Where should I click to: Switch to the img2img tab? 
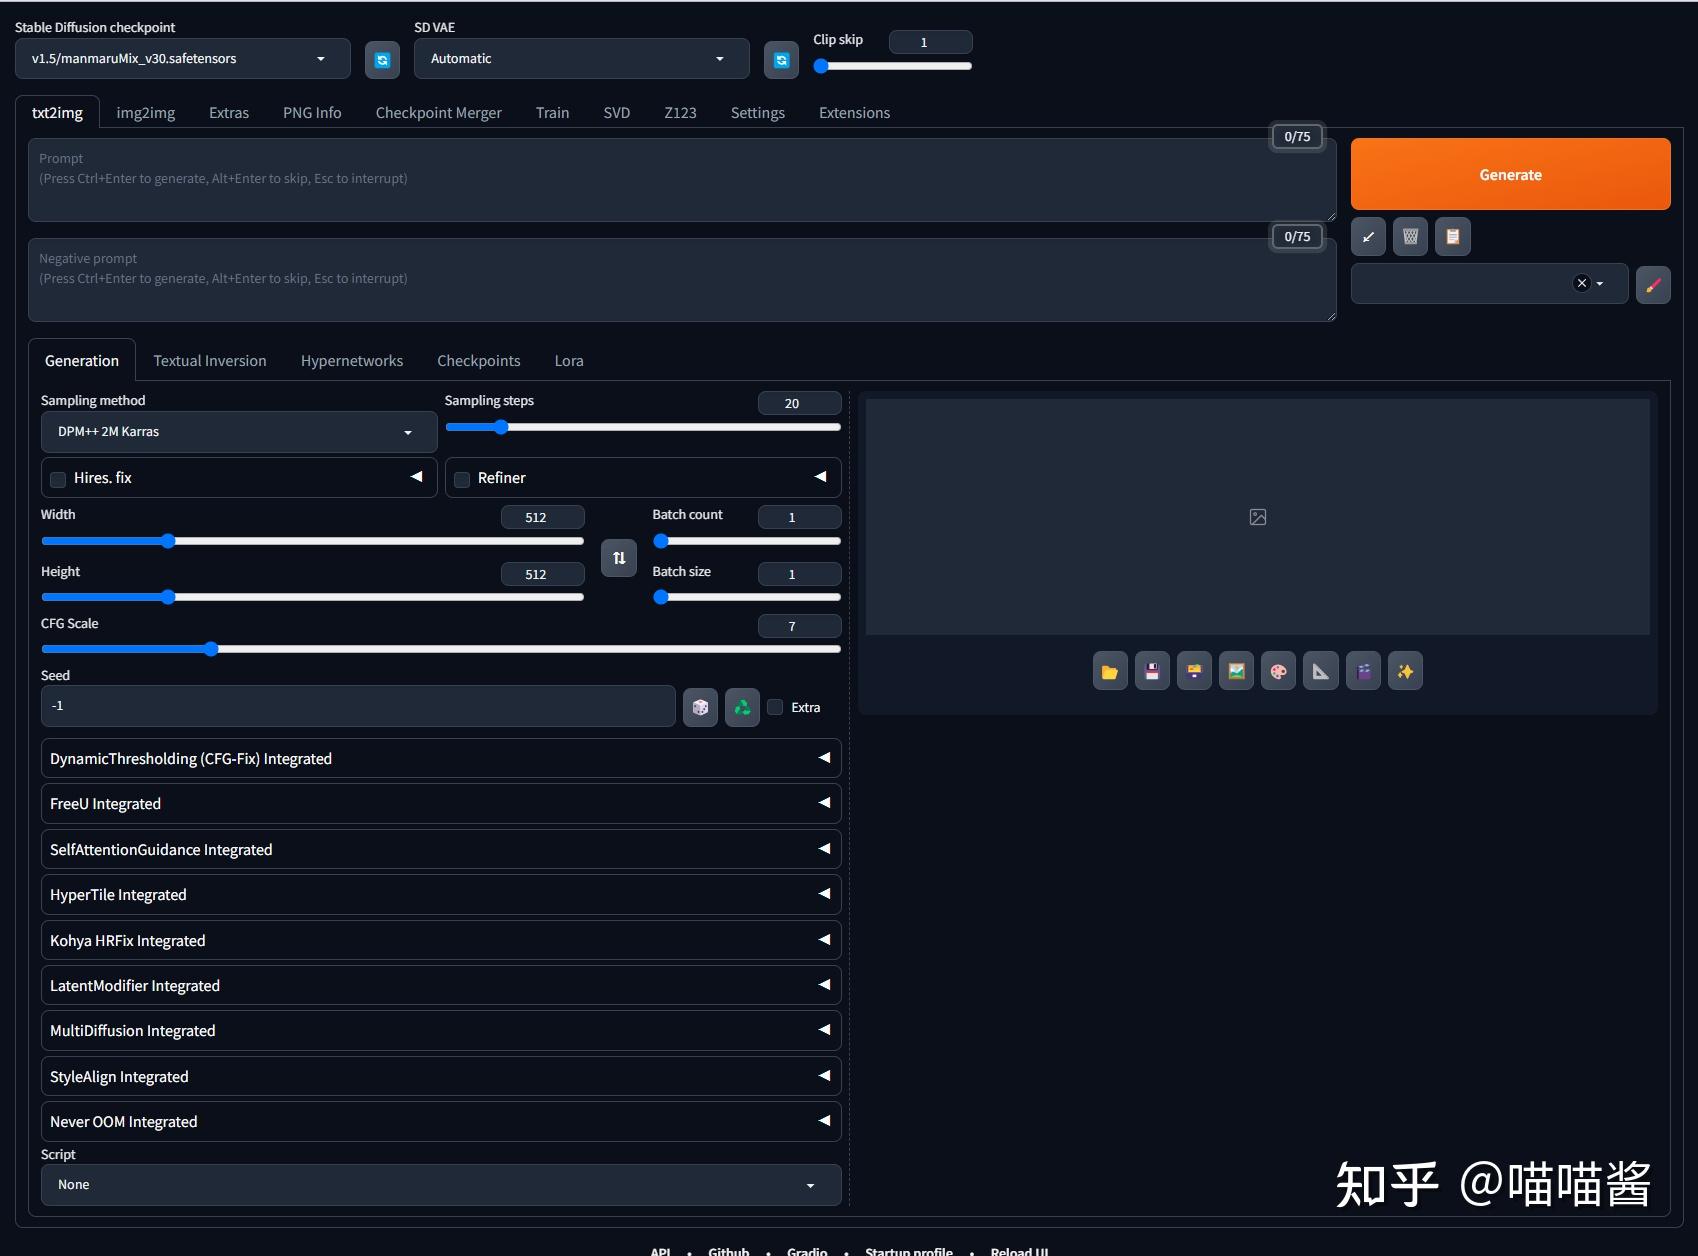tap(146, 112)
